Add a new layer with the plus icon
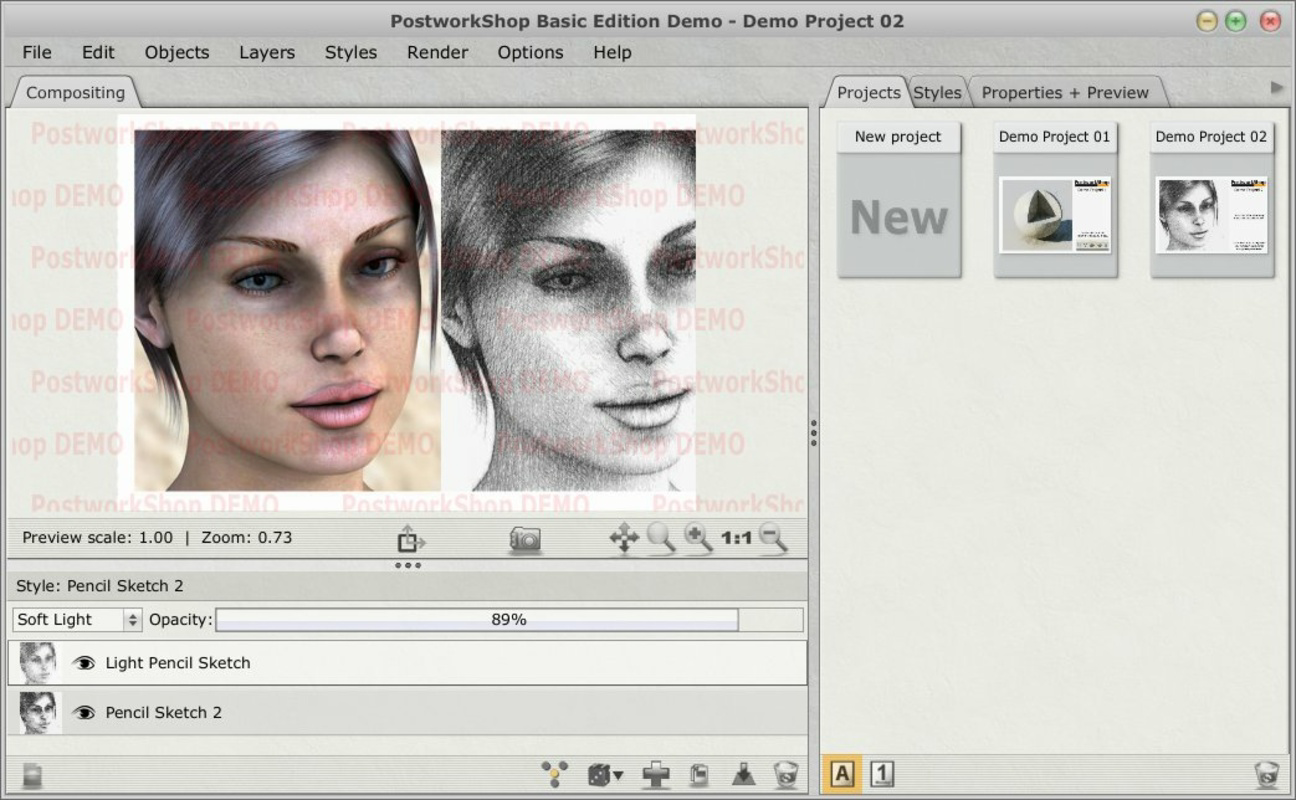The width and height of the screenshot is (1296, 800). click(656, 774)
